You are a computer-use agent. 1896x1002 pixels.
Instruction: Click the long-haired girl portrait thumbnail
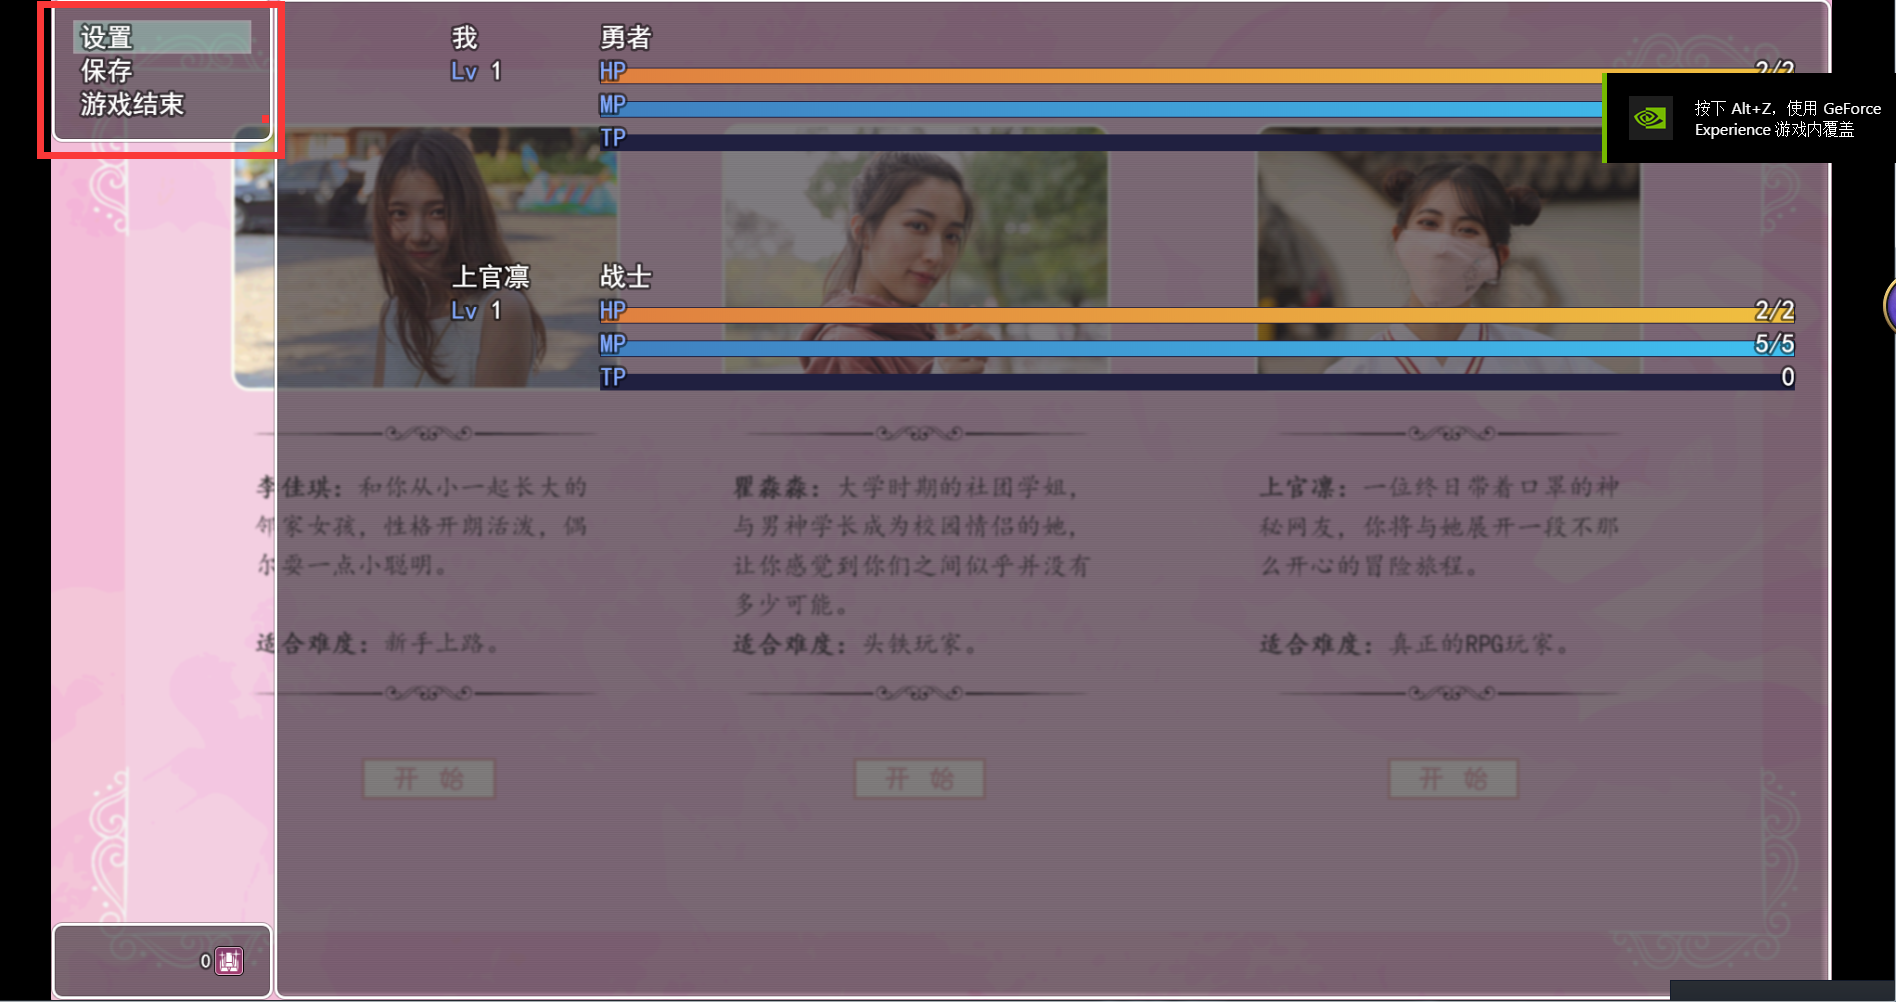pos(425,257)
